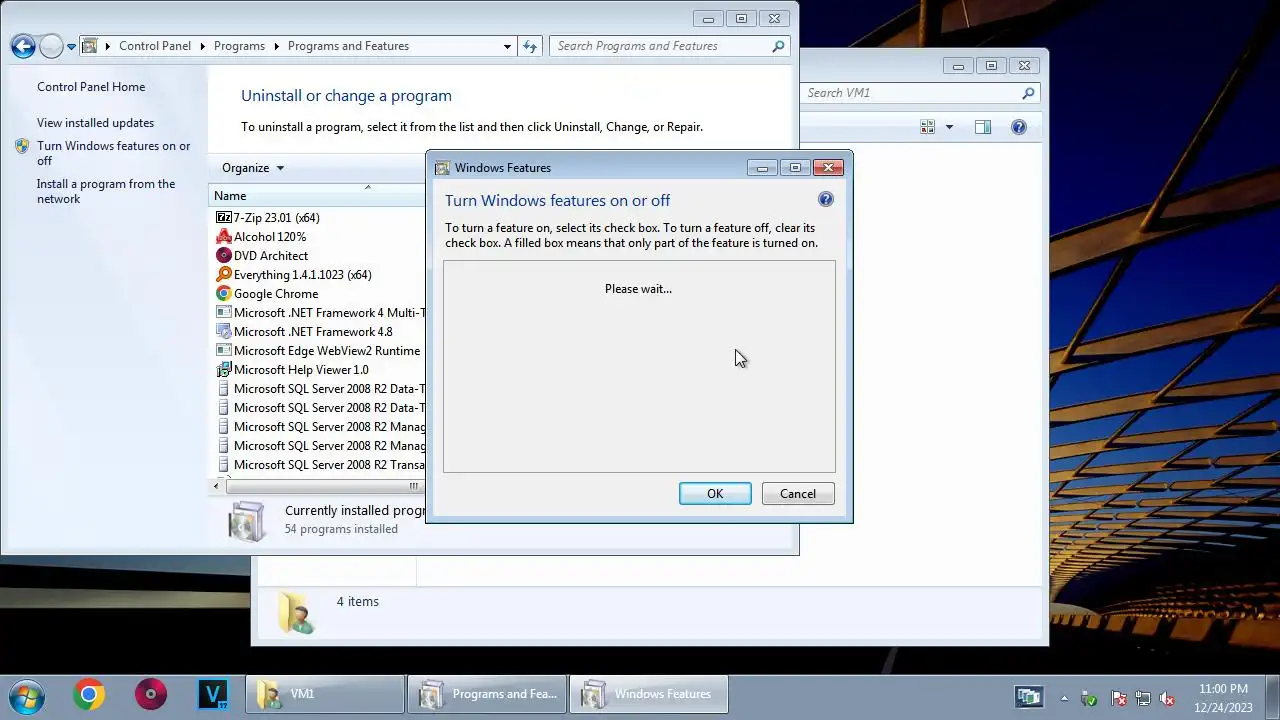Show hidden tray icons arrow
This screenshot has height=720, width=1280.
tap(1063, 699)
